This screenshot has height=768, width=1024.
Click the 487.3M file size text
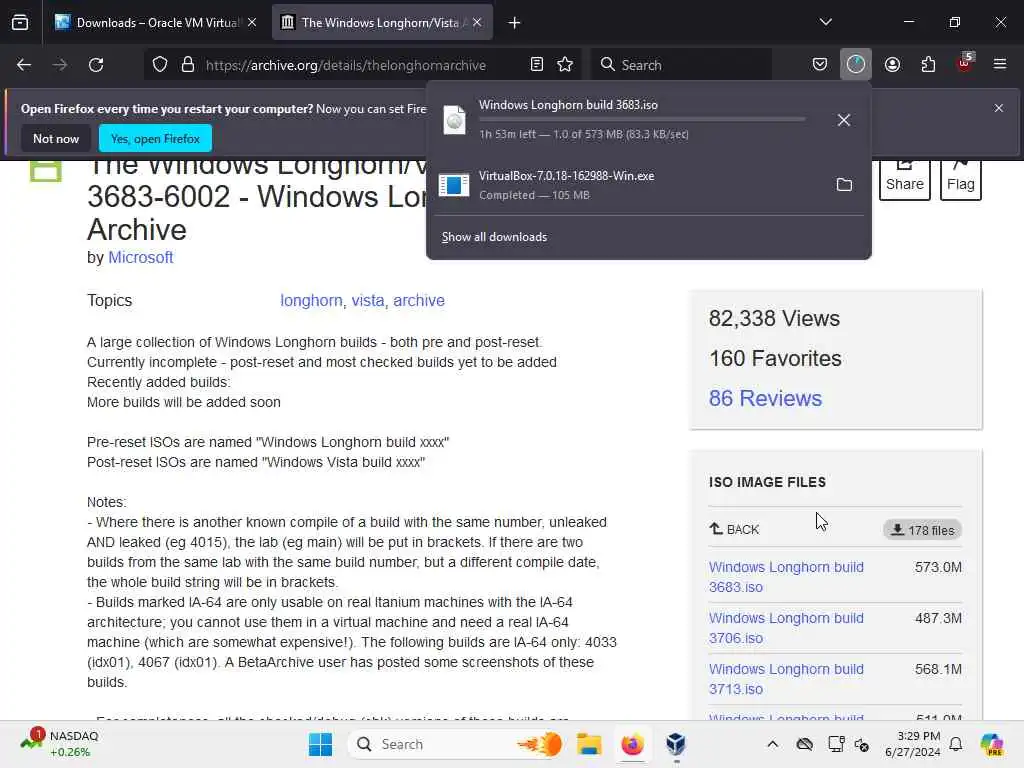(938, 618)
